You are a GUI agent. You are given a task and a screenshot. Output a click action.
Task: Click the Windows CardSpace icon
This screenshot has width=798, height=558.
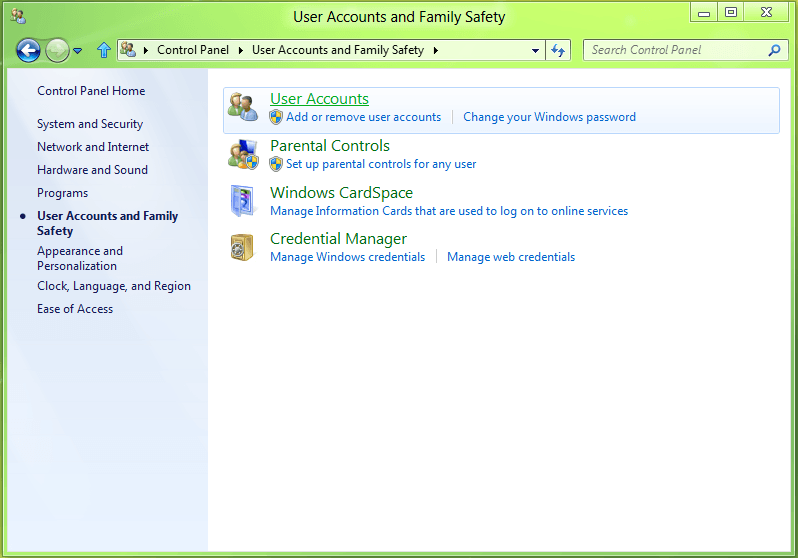tap(243, 201)
